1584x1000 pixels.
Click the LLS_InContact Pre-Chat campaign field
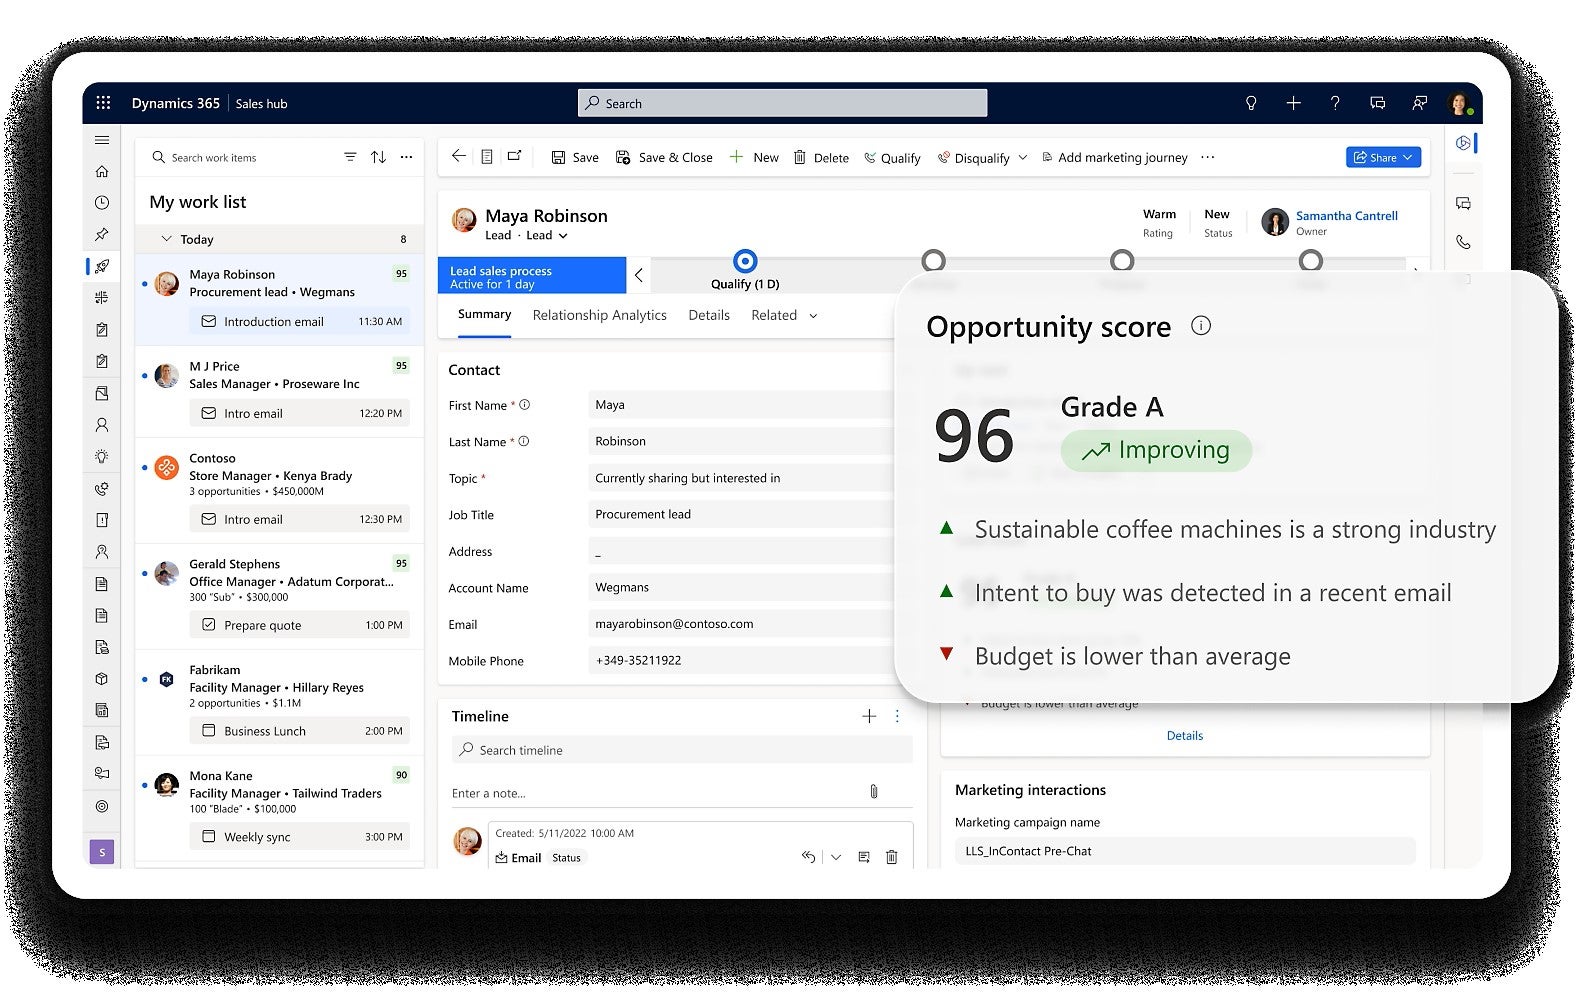(1185, 851)
